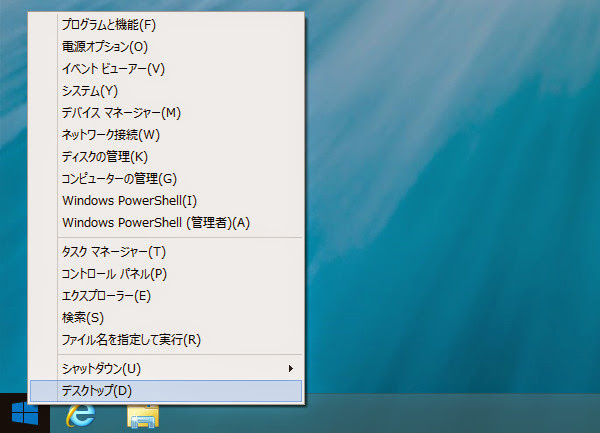Viewport: 600px width, 433px height.
Task: Click the Windows Start button
Action: [x=25, y=413]
